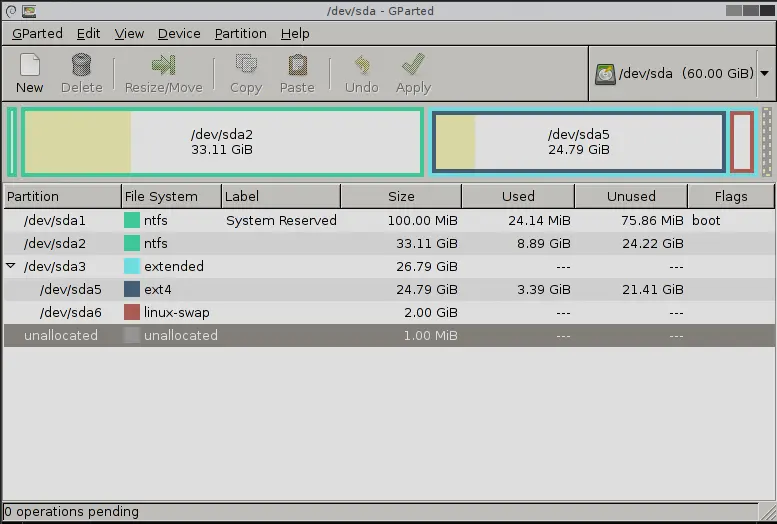Click the New partition toolbar icon
This screenshot has width=777, height=524.
(x=30, y=65)
